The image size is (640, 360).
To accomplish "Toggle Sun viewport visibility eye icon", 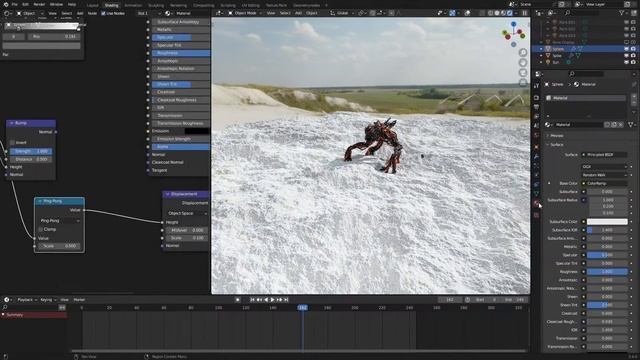I will click(x=627, y=62).
